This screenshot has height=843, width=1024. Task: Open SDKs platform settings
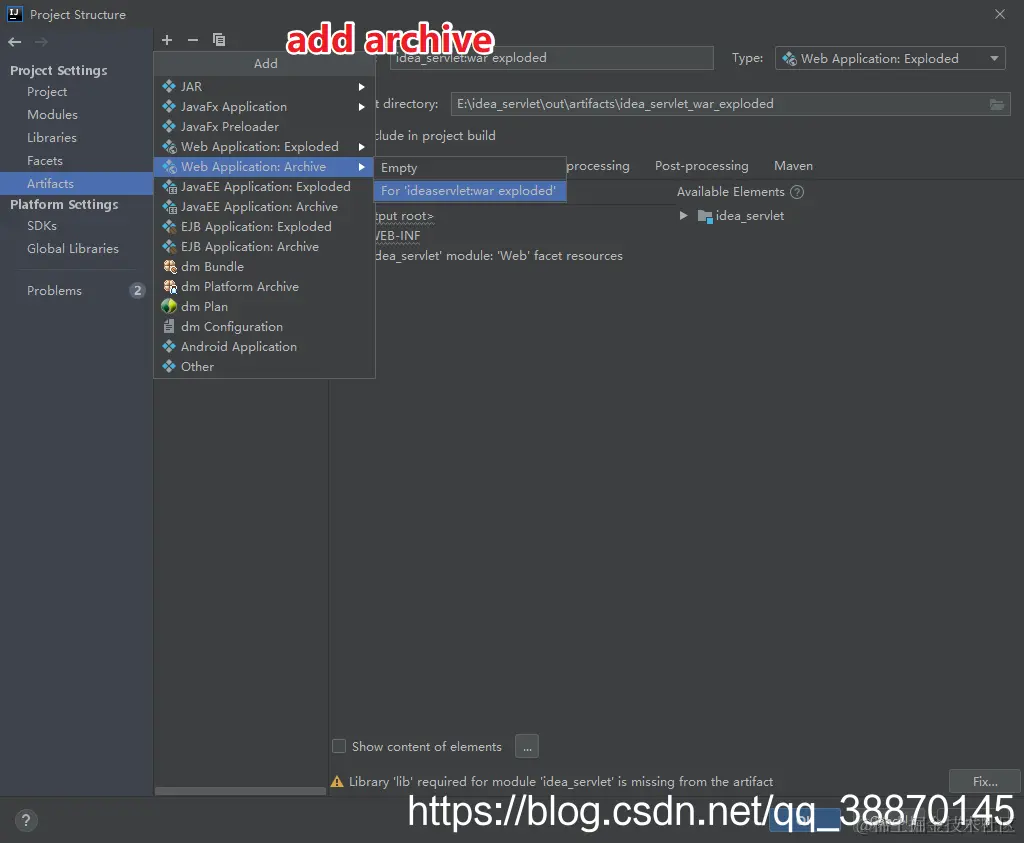coord(42,226)
